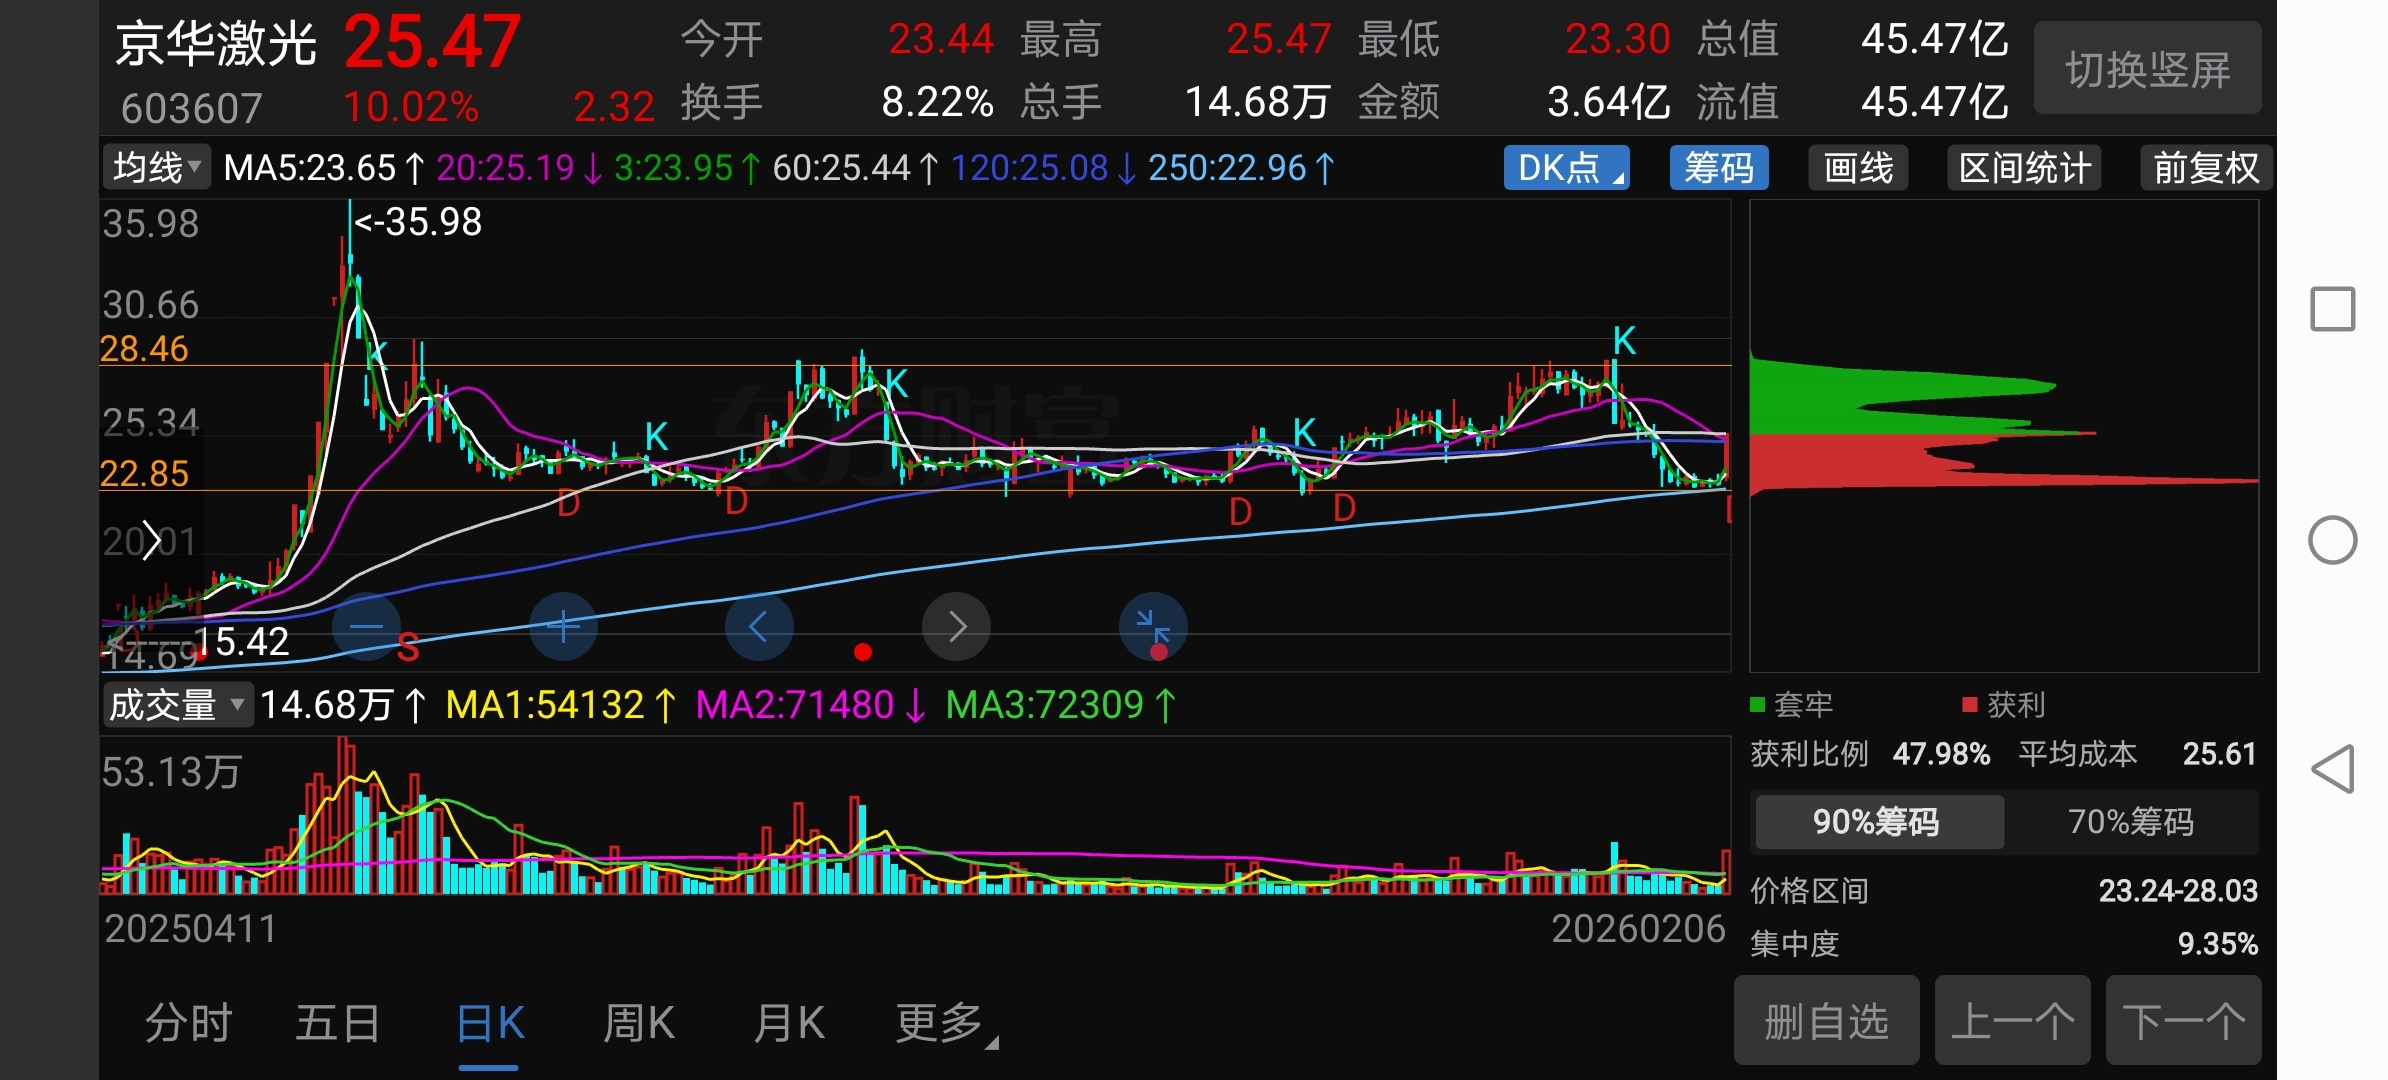2388x1080 pixels.
Task: Open the 成交量 indicator dropdown
Action: click(x=176, y=705)
